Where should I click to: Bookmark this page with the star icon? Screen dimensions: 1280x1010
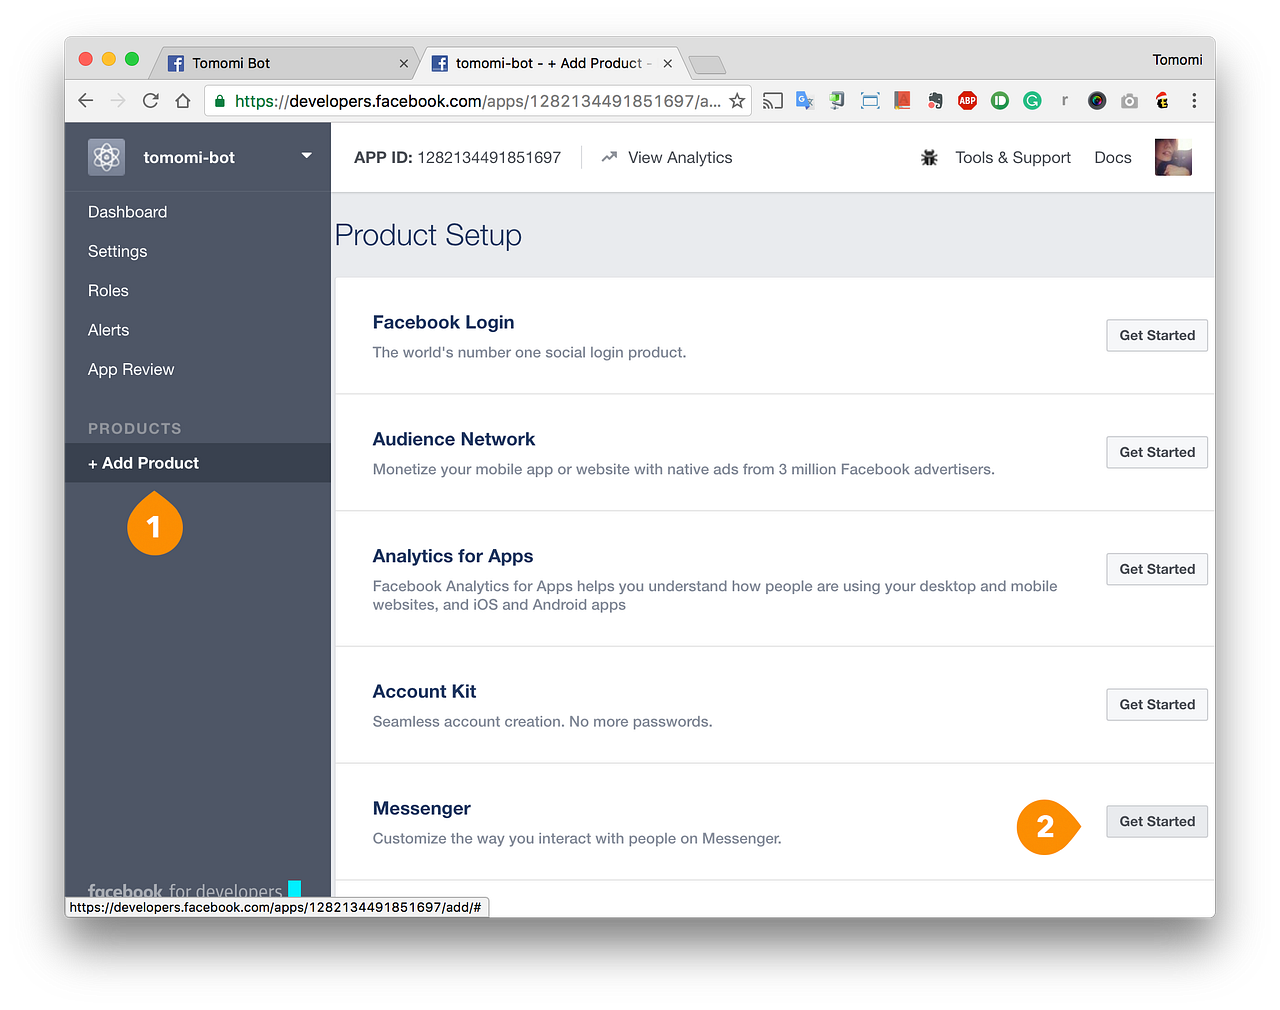(x=737, y=100)
